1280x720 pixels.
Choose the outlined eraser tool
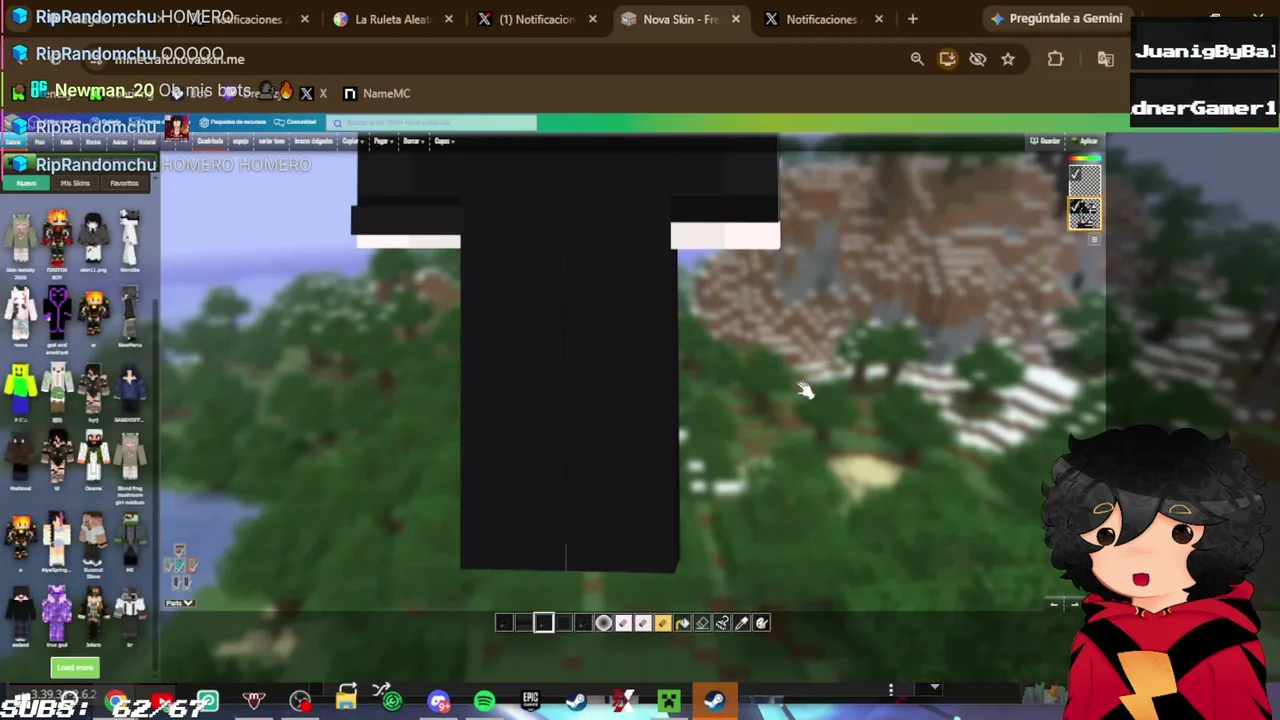click(x=702, y=623)
